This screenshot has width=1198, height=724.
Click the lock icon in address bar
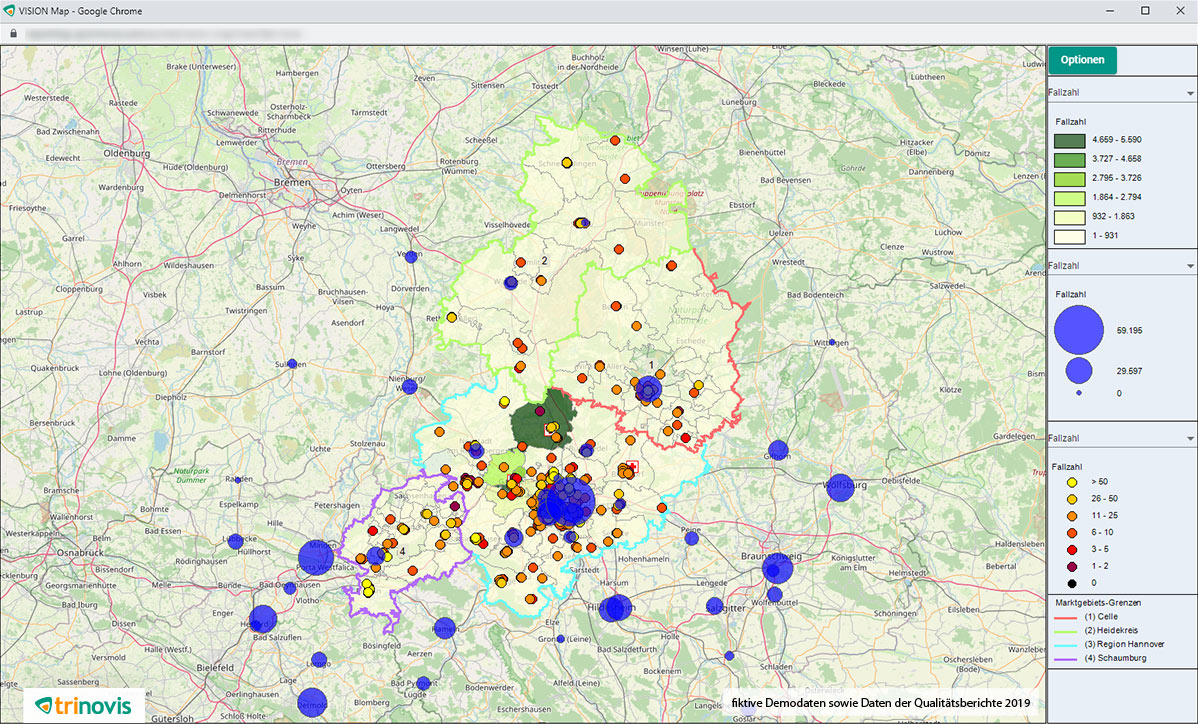pyautogui.click(x=13, y=32)
